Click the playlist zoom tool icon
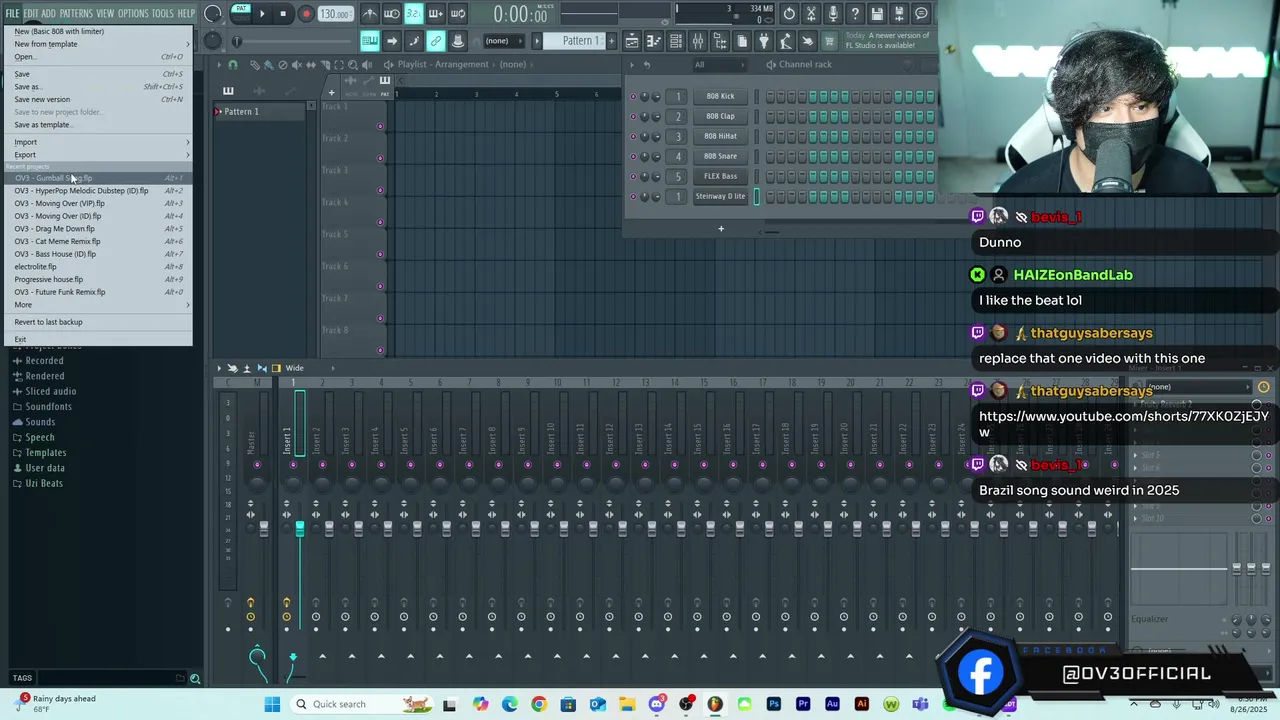Screen dimensions: 1280x720 point(353,64)
